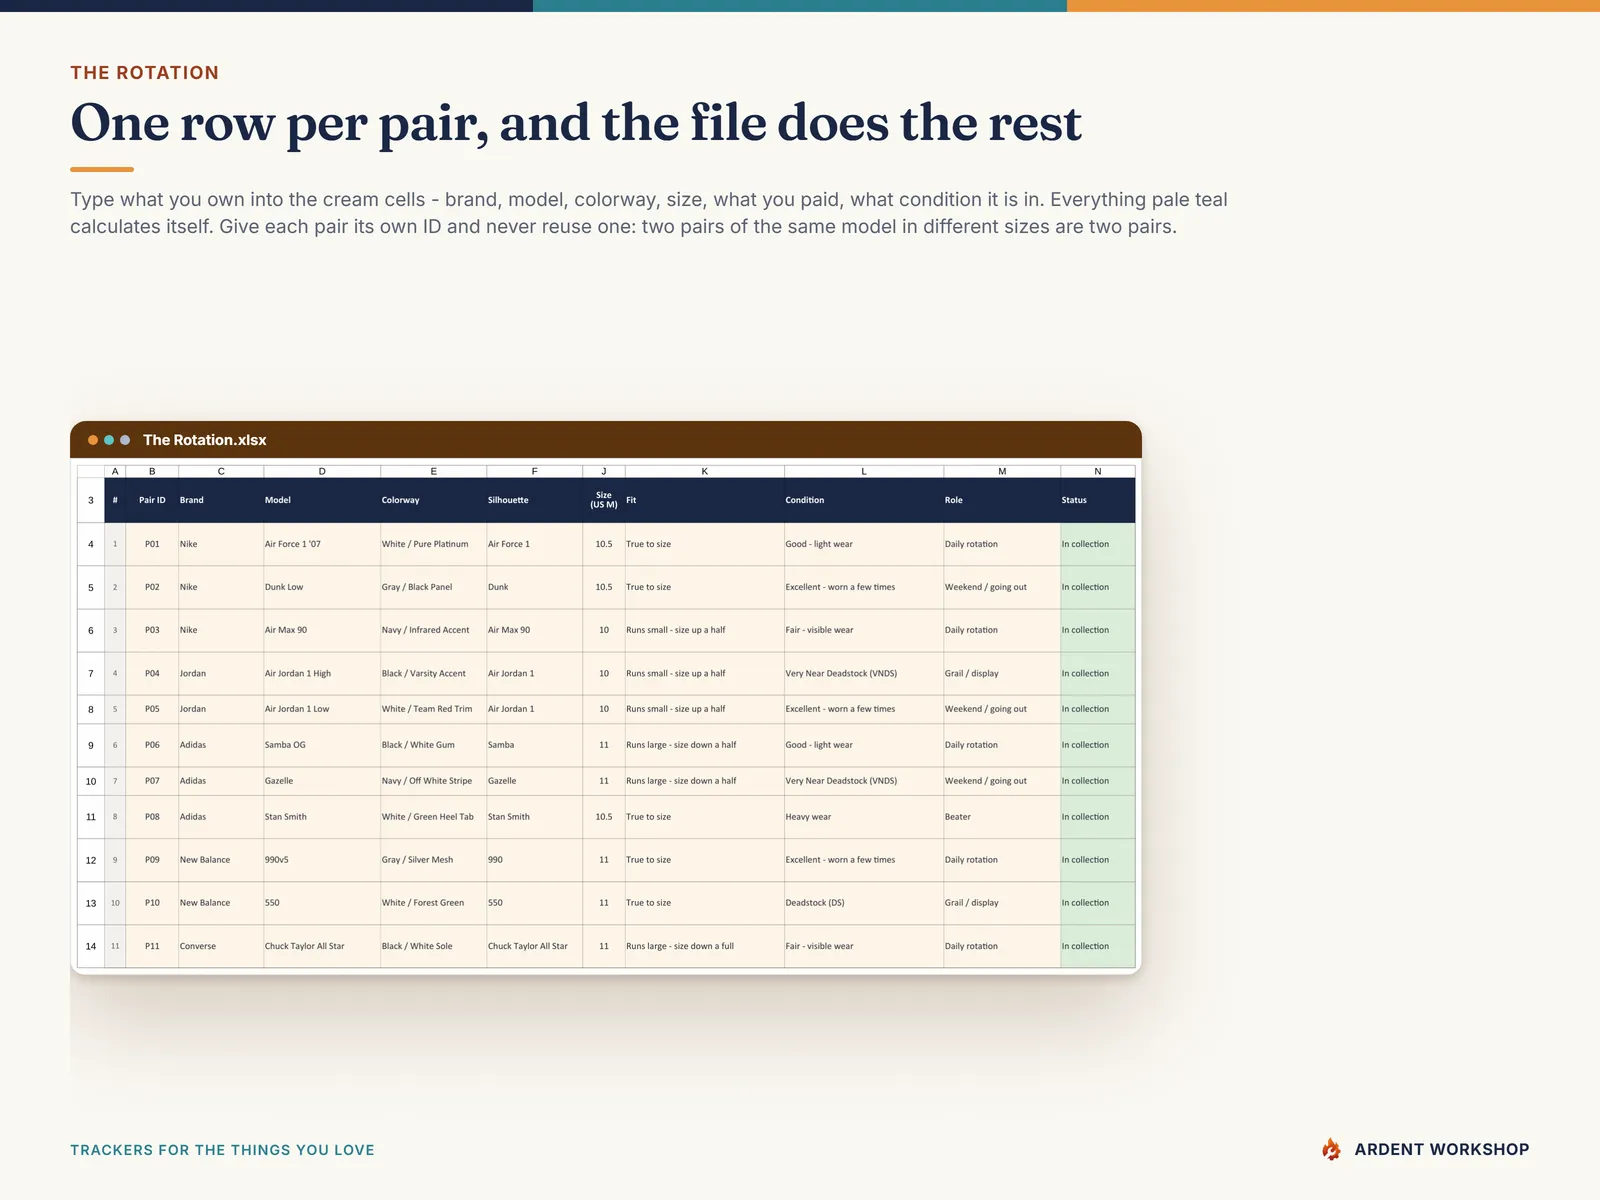
Task: Click the 'Heavy wear' condition cell
Action: point(864,817)
